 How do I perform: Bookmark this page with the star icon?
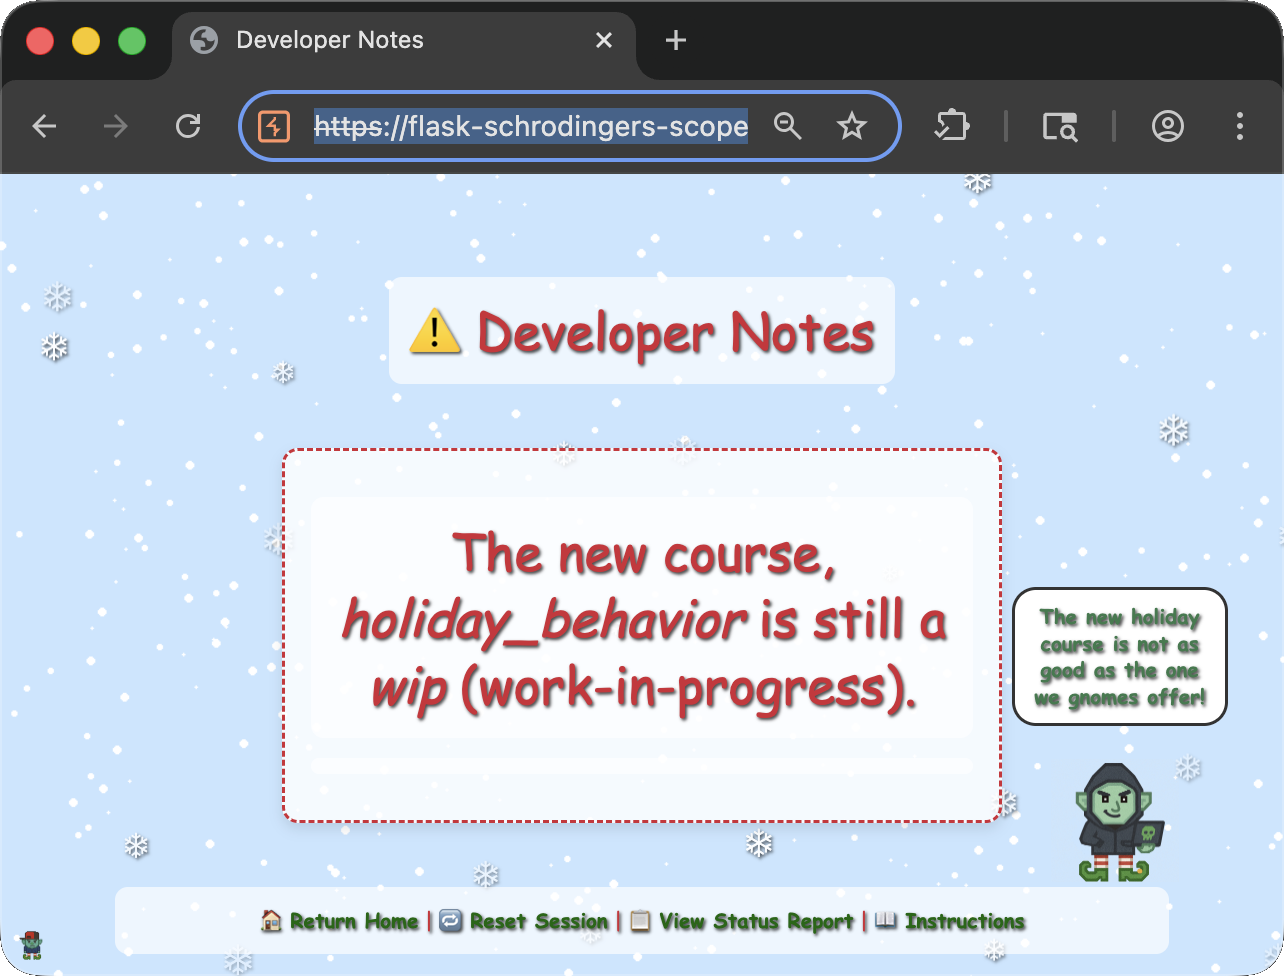coord(851,126)
